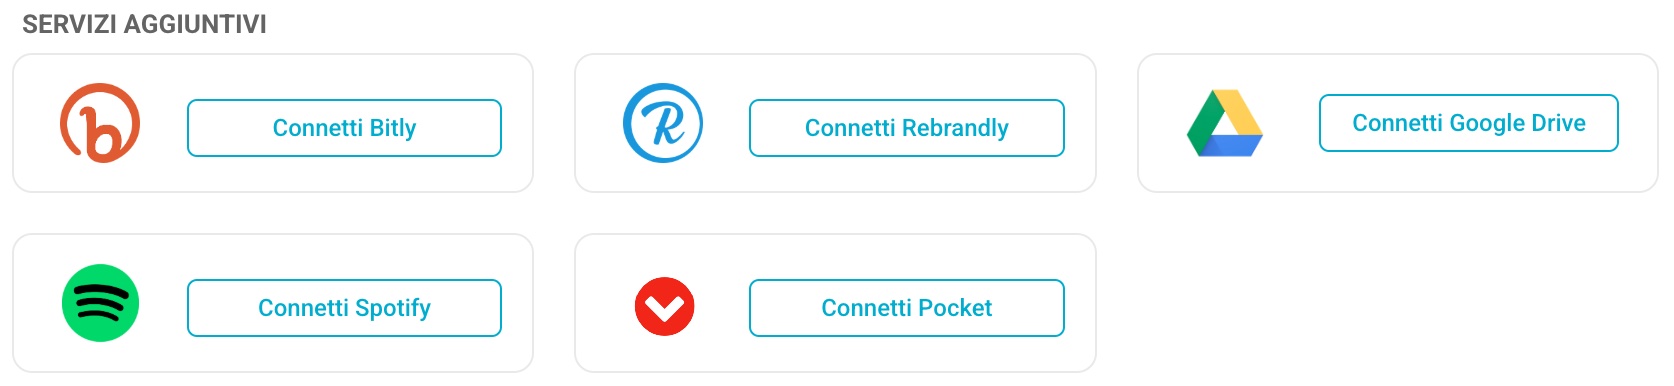1674x386 pixels.
Task: Click the blue Rebrandly R logo
Action: [663, 123]
